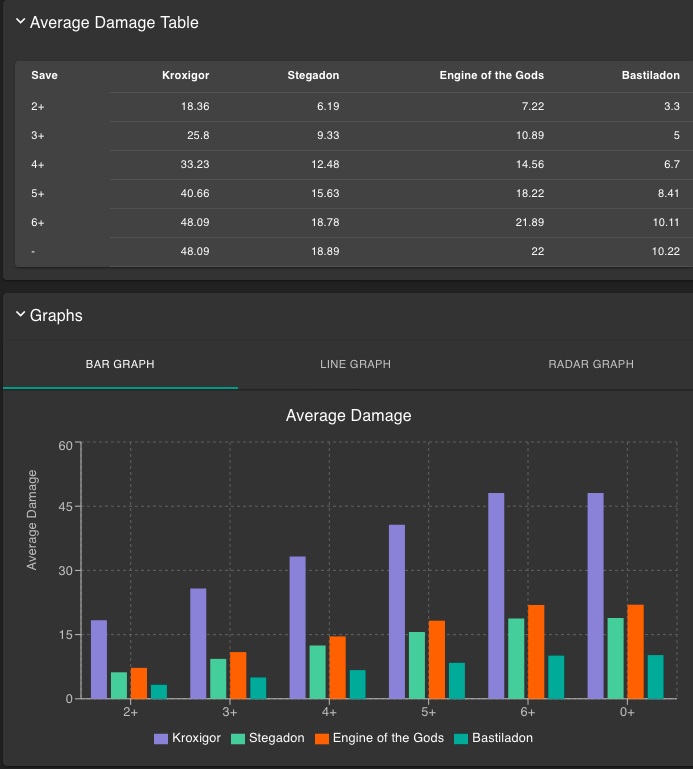
Task: Click Kroxigor value 18.36
Action: [195, 106]
